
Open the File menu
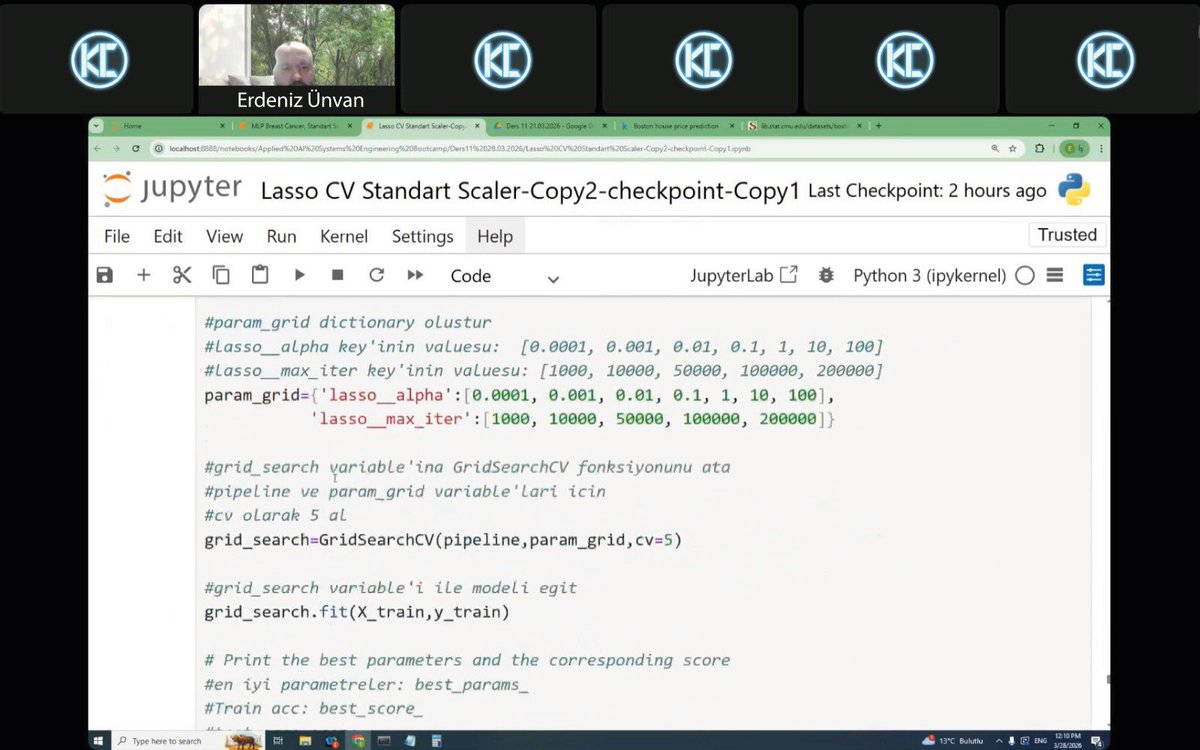117,236
